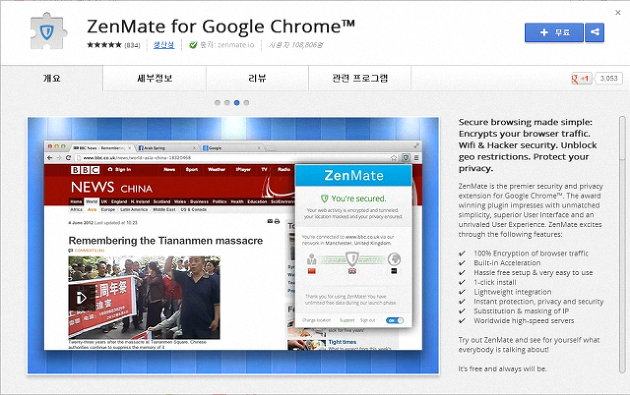Click the center shield icon in the connection diagram
Viewport: 630px width, 395px height.
click(352, 259)
